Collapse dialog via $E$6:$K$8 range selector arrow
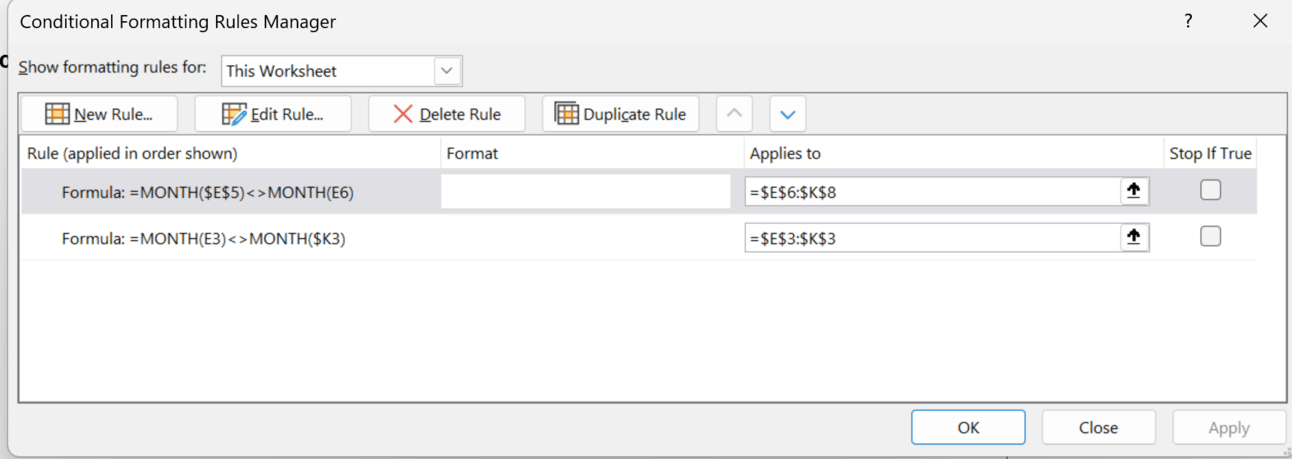This screenshot has height=459, width=1292. (x=1134, y=191)
